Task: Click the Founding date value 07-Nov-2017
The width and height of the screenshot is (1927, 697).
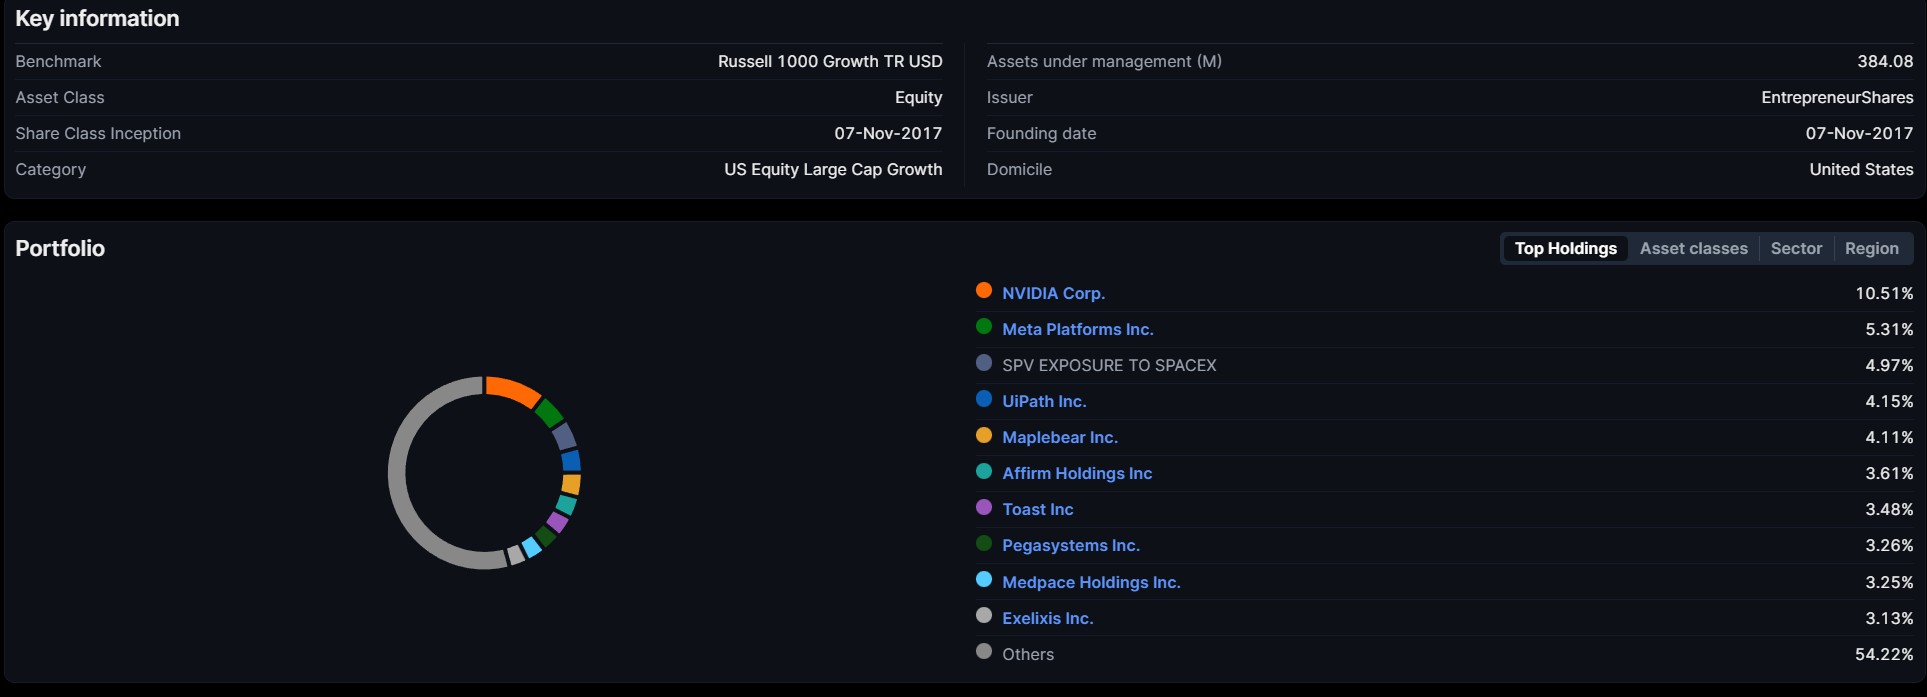Action: pyautogui.click(x=1859, y=133)
